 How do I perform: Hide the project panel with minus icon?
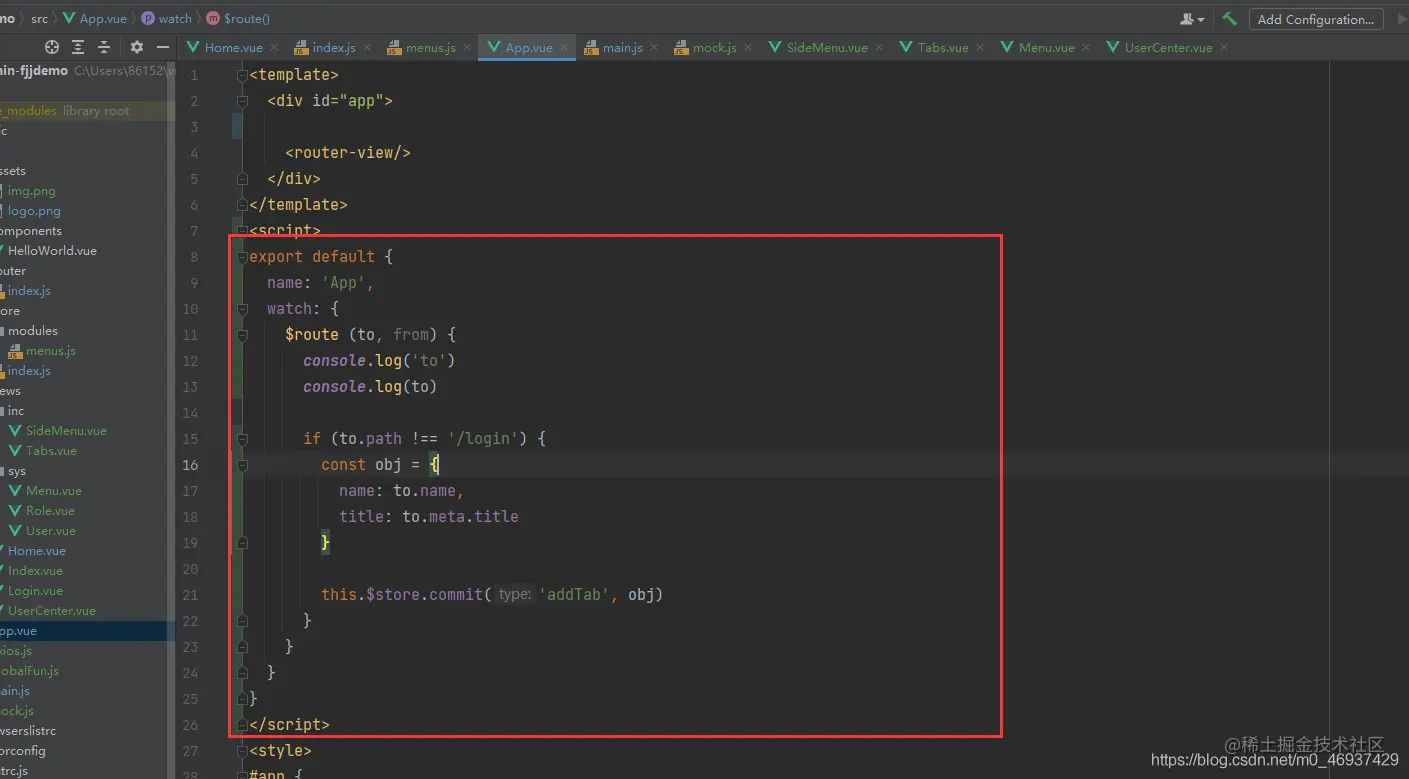(x=162, y=47)
